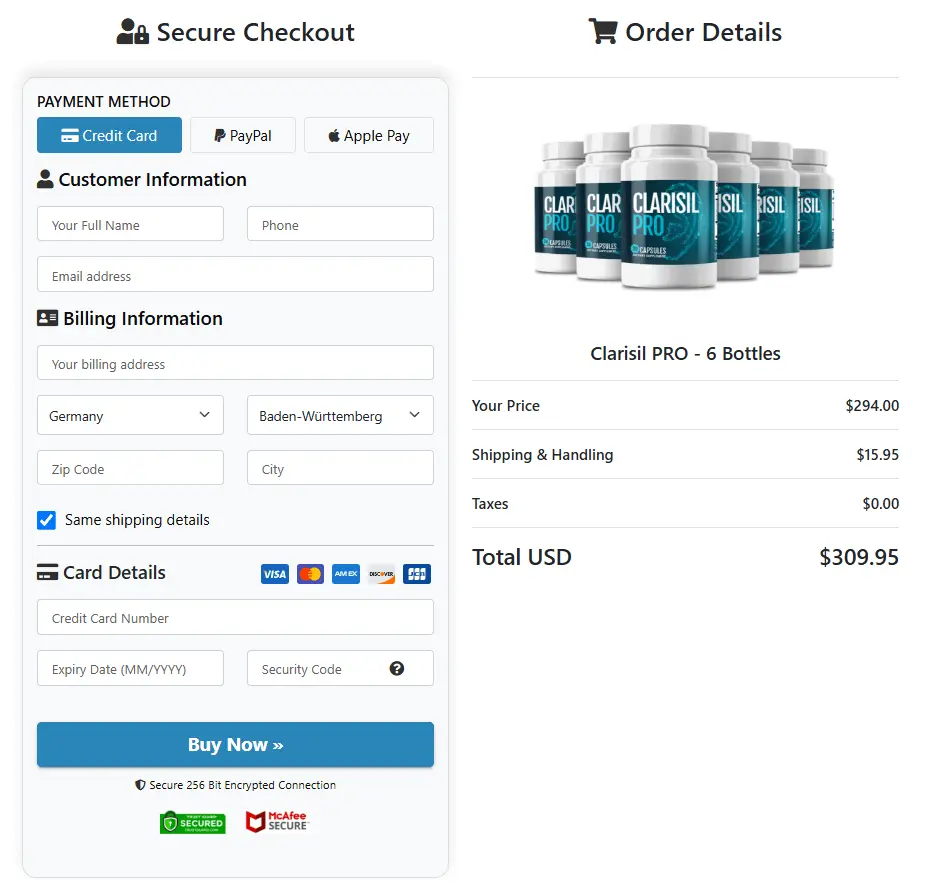932x892 pixels.
Task: Click the JCB card icon
Action: click(417, 574)
